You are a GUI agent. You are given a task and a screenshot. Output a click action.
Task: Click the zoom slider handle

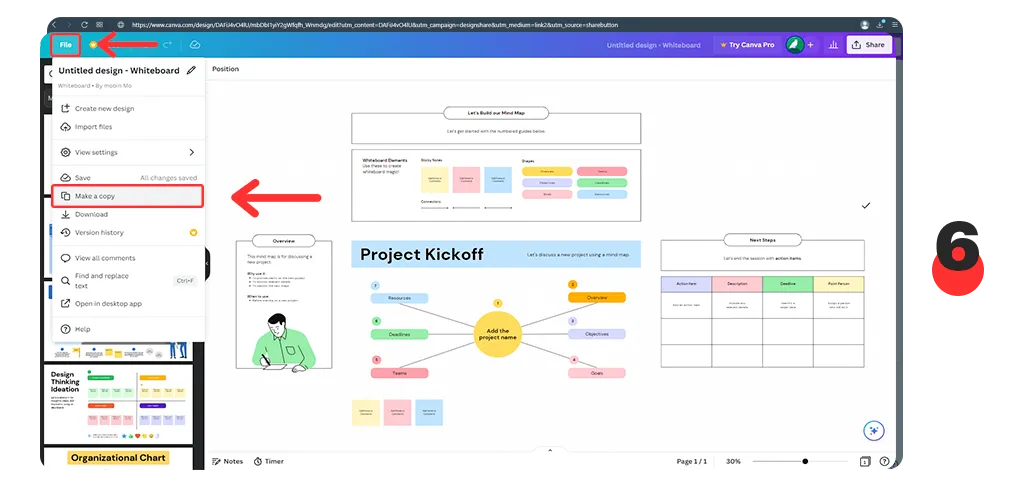[x=805, y=461]
